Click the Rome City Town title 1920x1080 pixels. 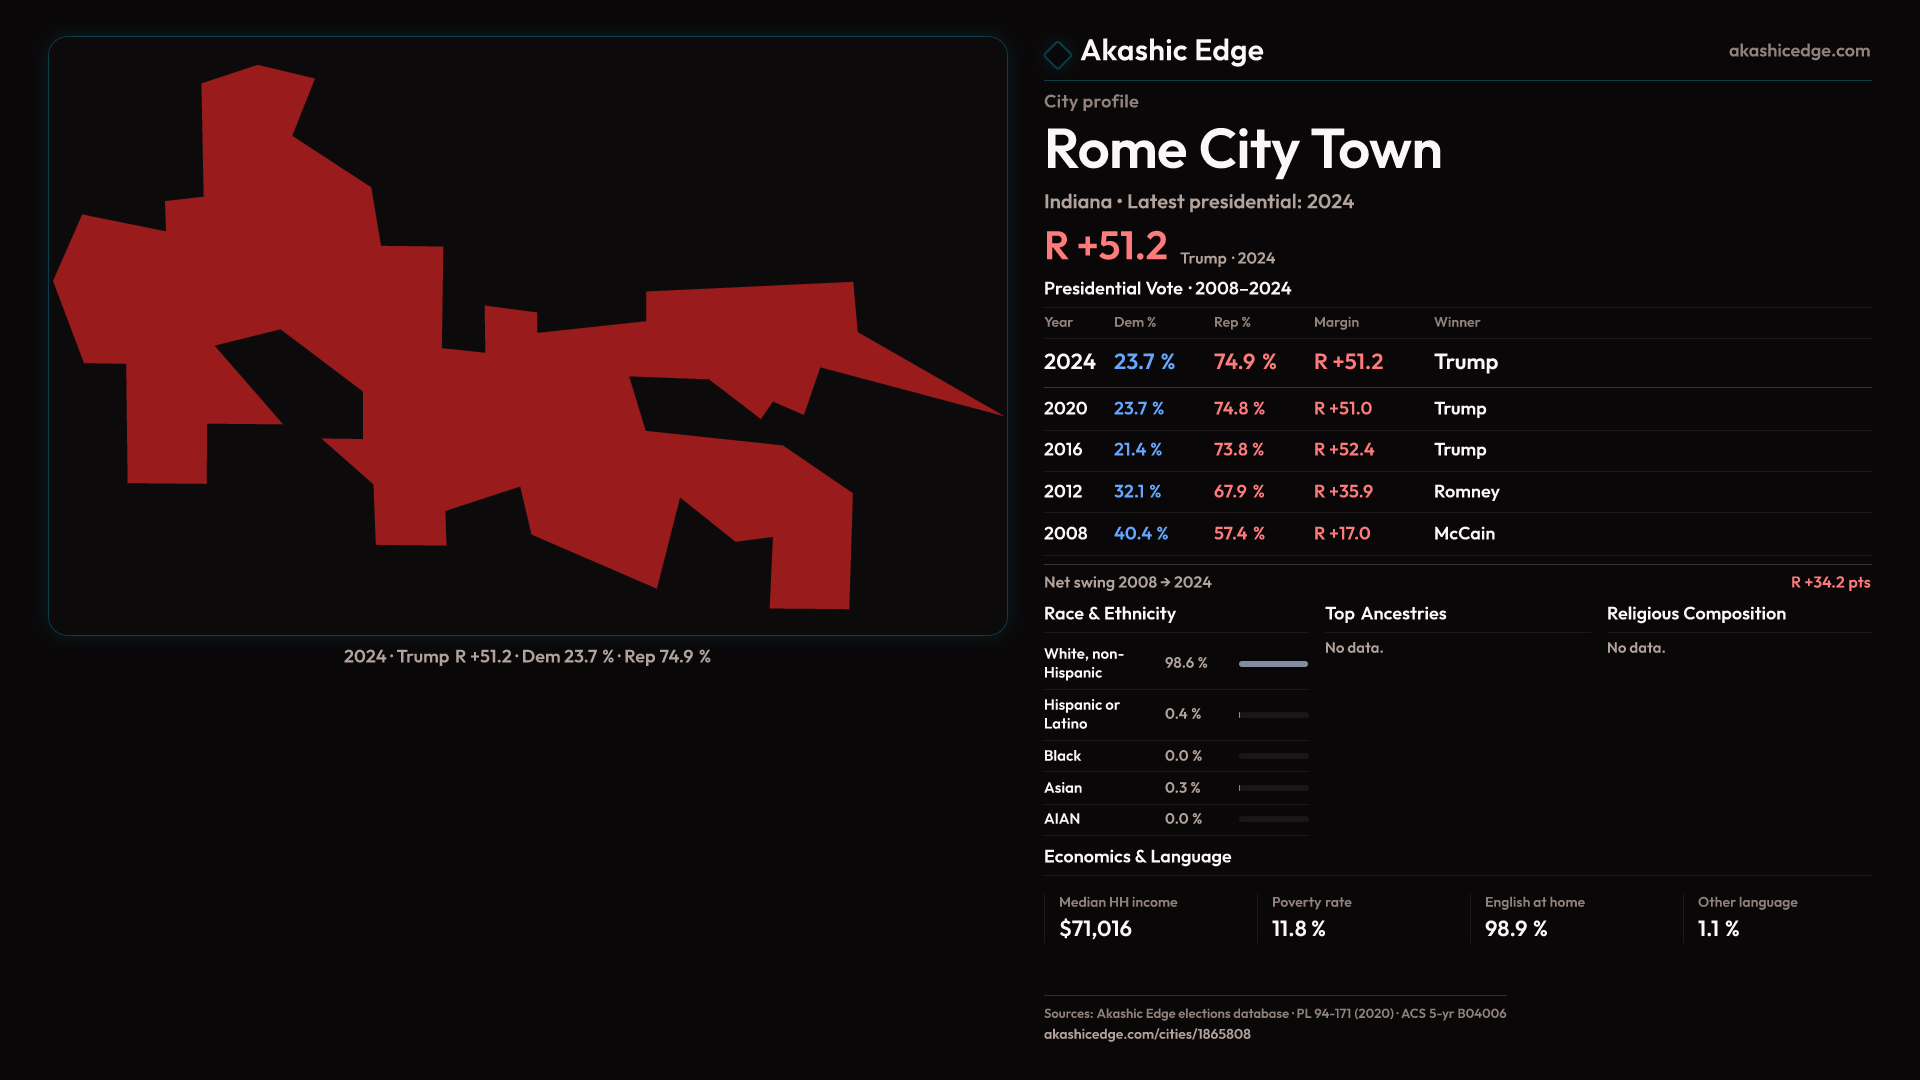1242,150
